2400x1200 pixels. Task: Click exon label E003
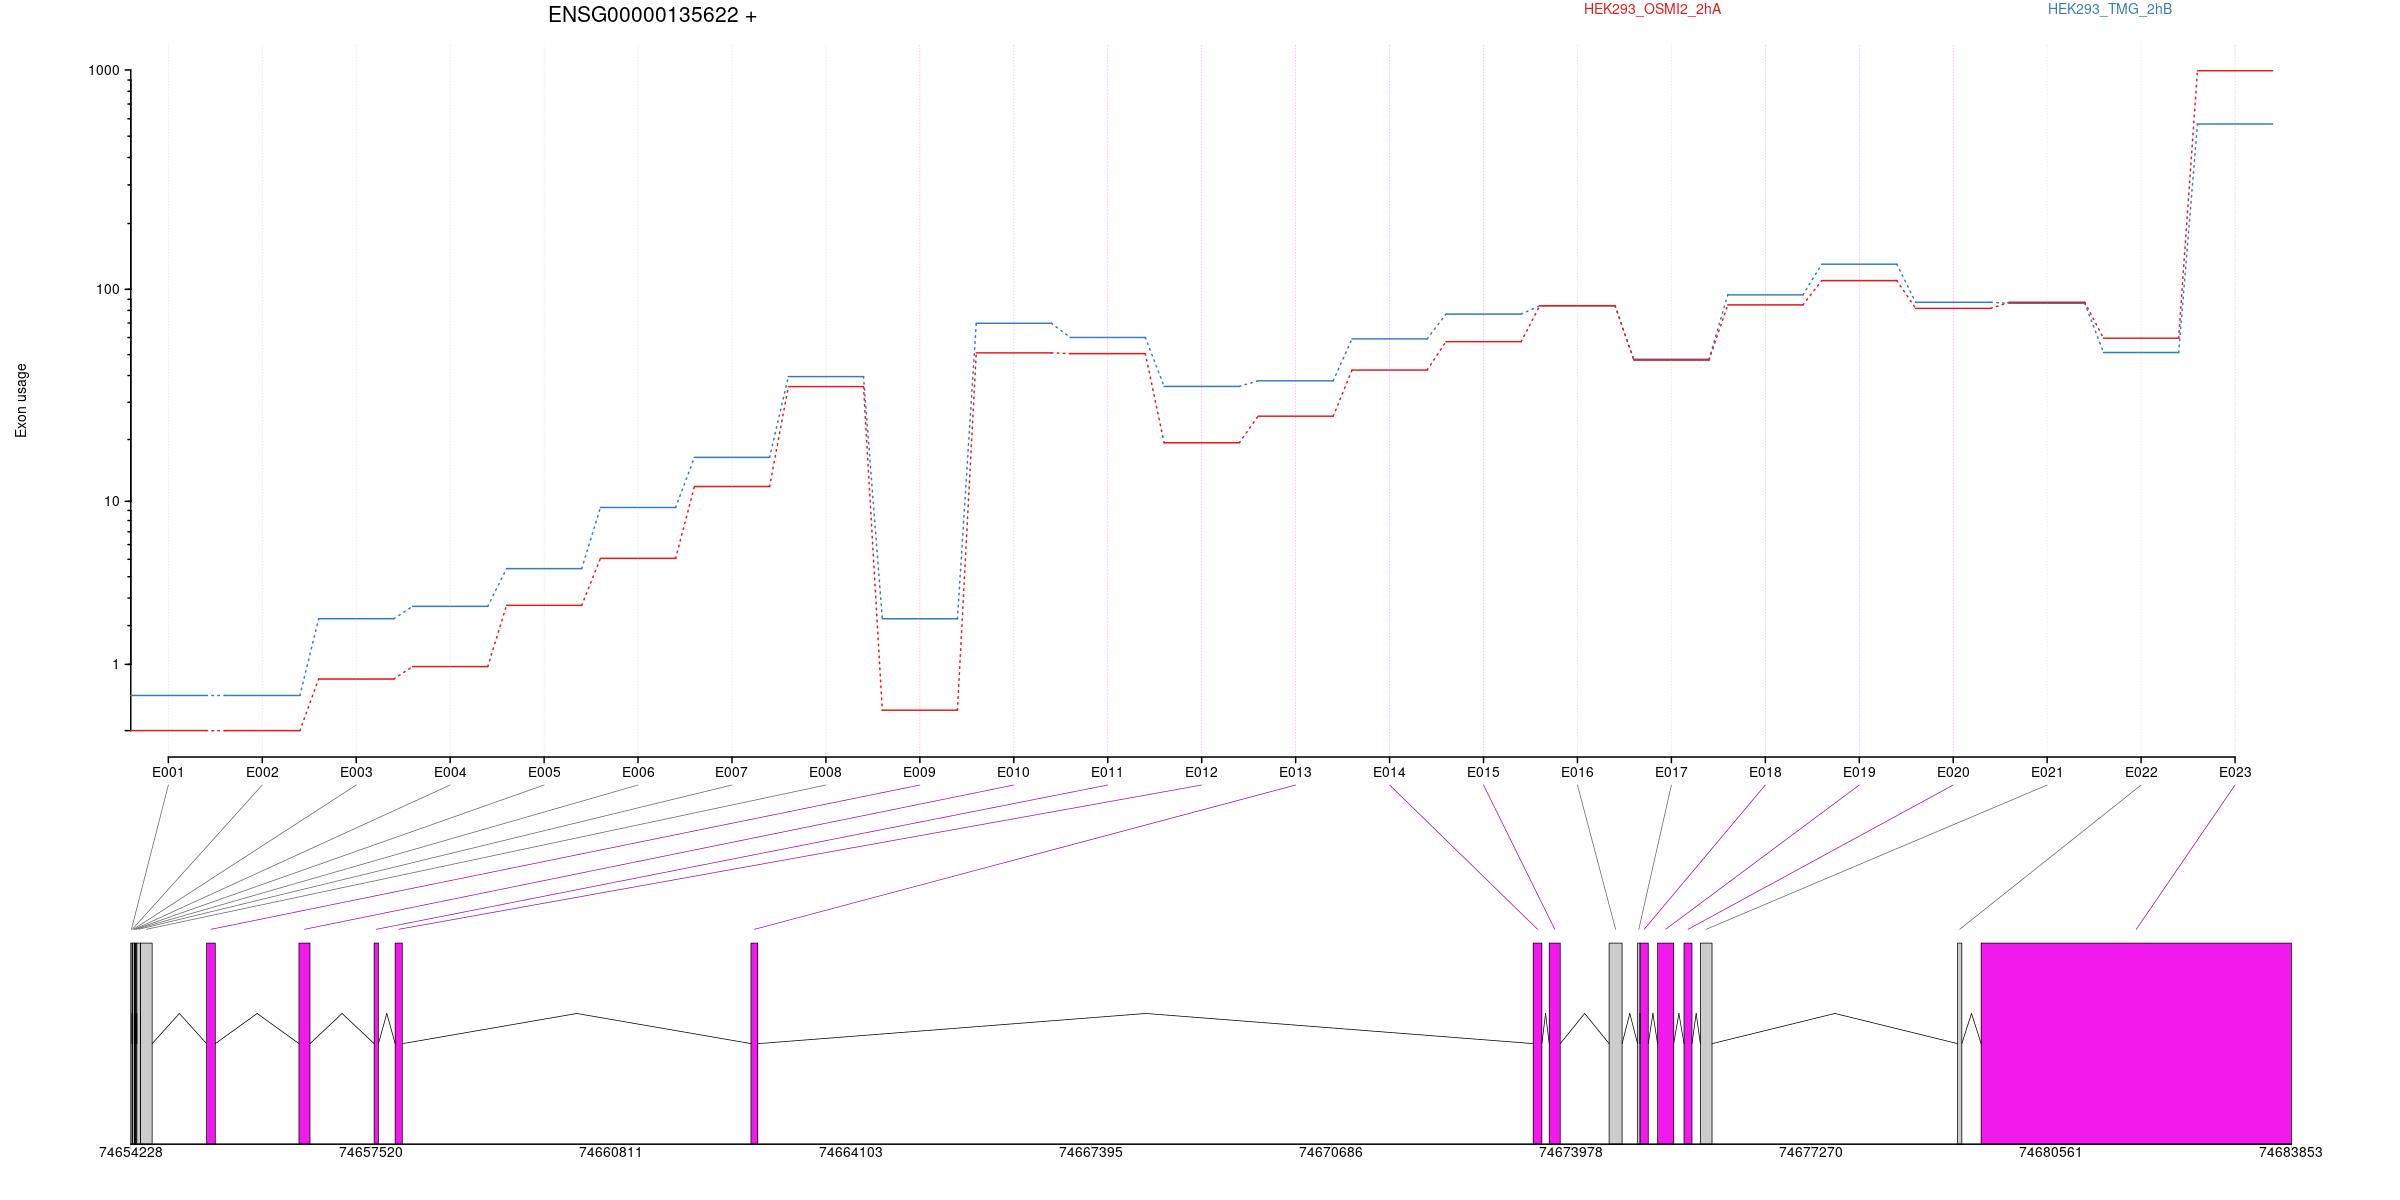click(x=356, y=772)
